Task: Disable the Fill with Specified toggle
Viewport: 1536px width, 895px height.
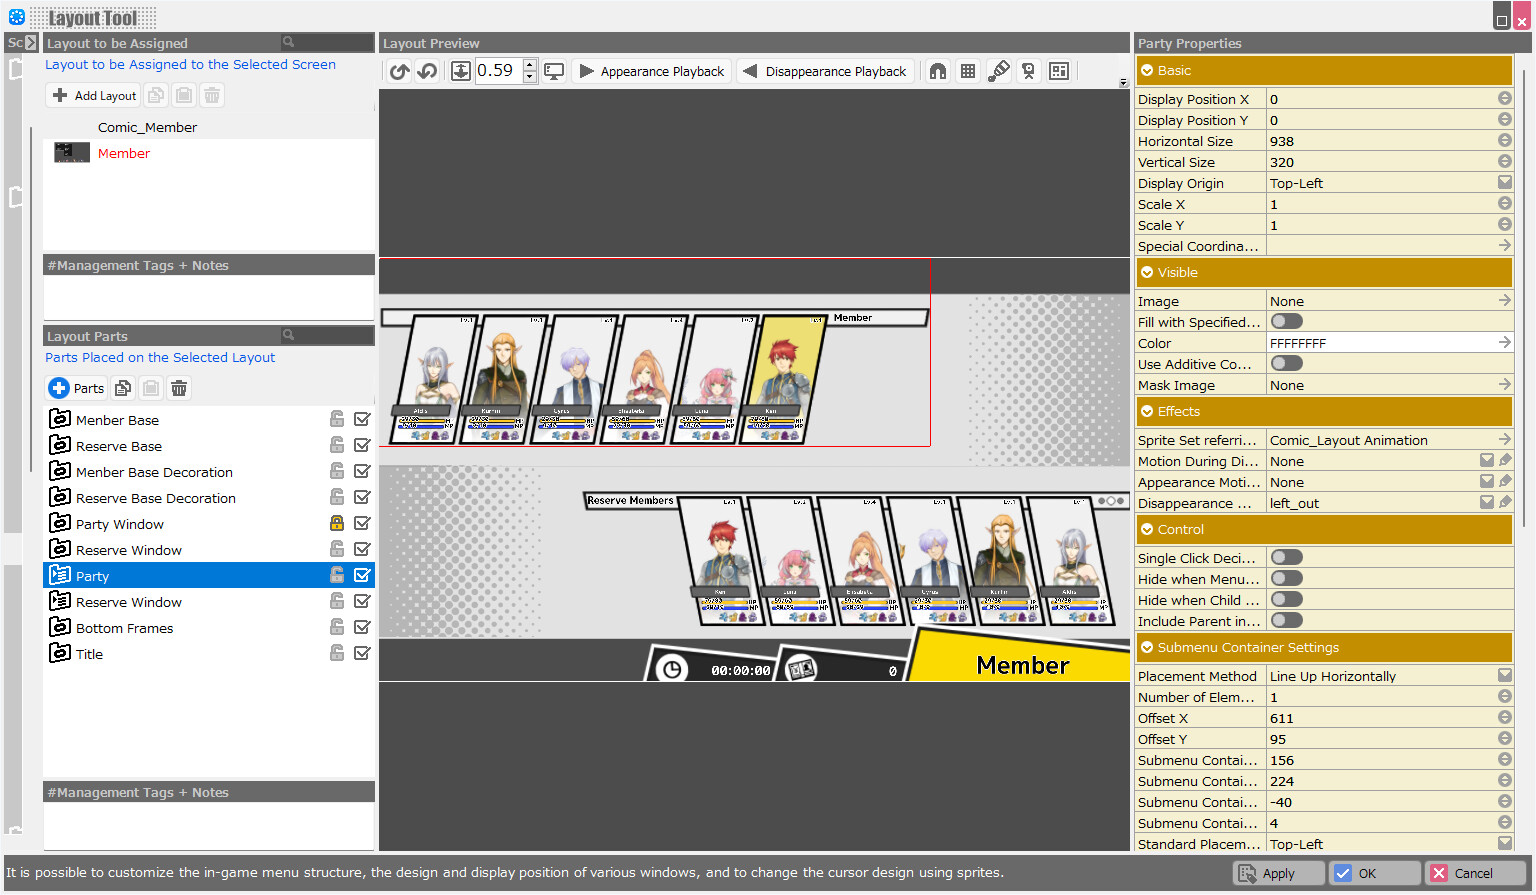Action: [1286, 321]
